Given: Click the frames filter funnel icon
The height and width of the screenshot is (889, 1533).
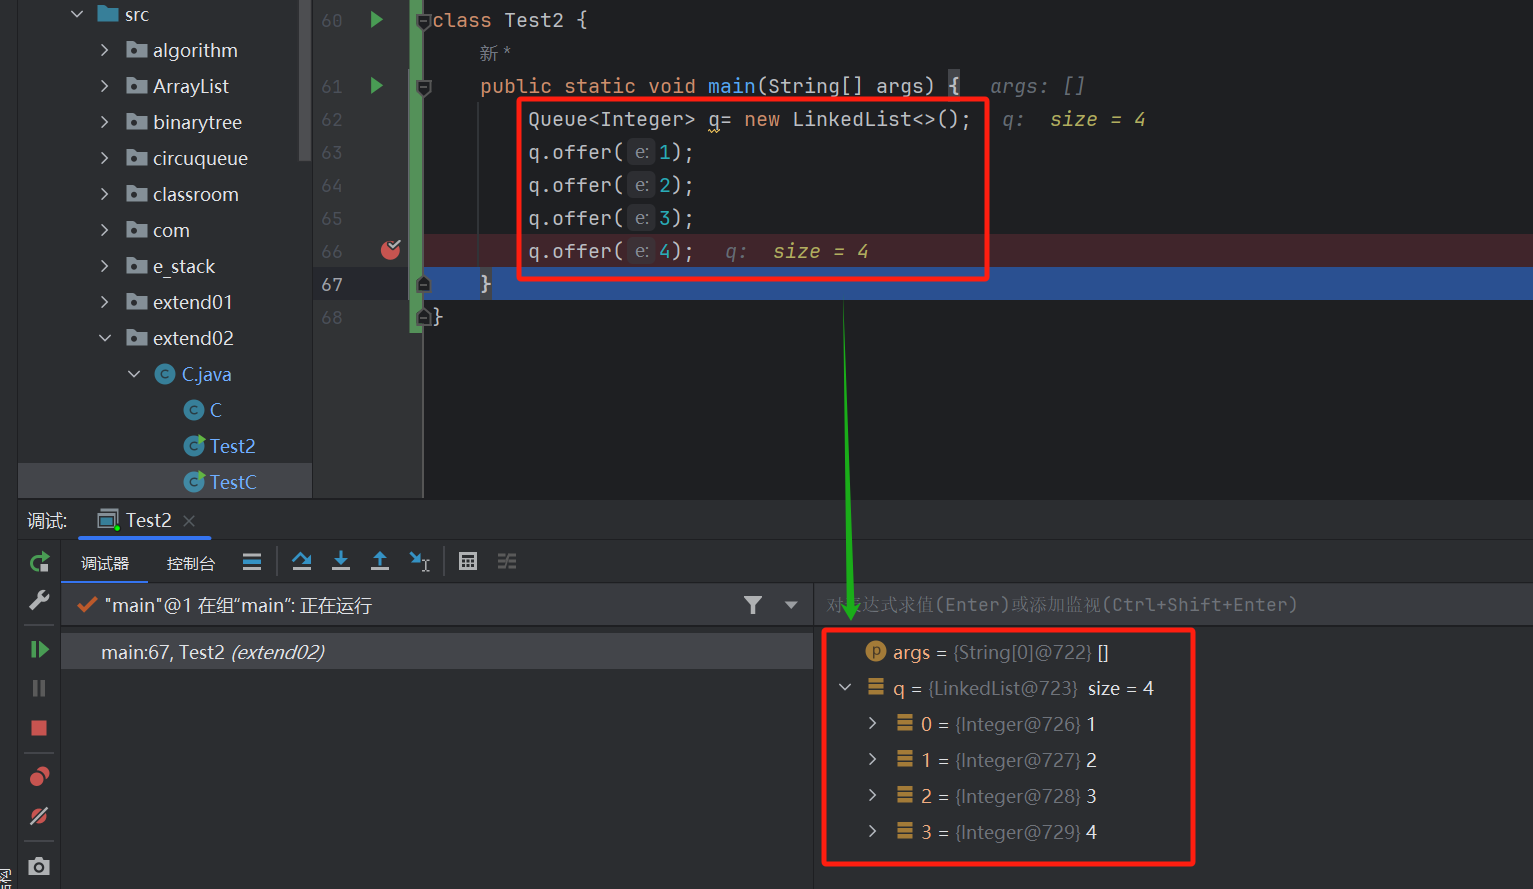Looking at the screenshot, I should 753,605.
